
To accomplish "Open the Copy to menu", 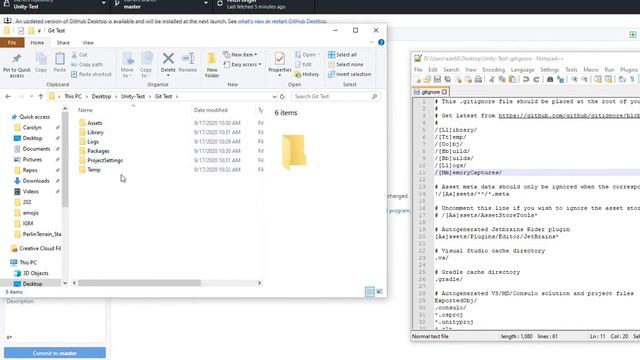I will point(146,64).
